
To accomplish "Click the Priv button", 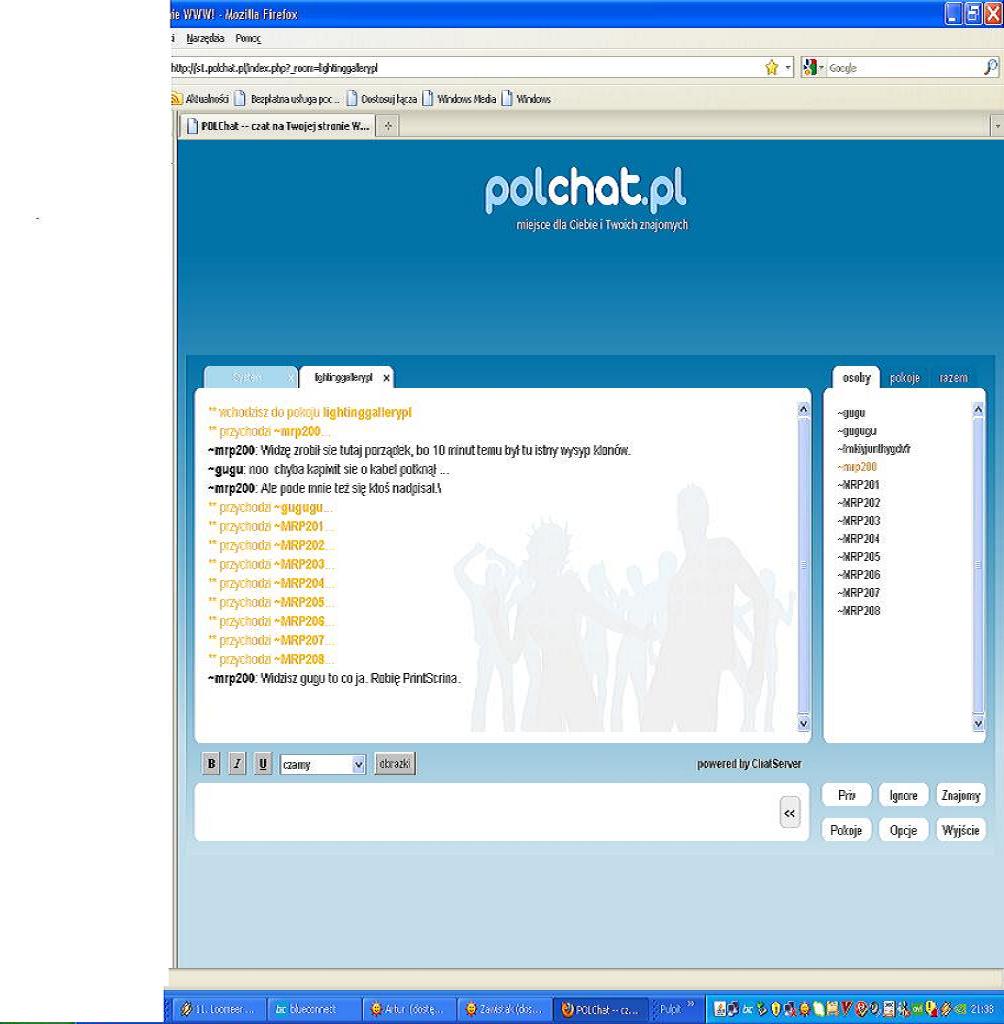I will point(847,795).
